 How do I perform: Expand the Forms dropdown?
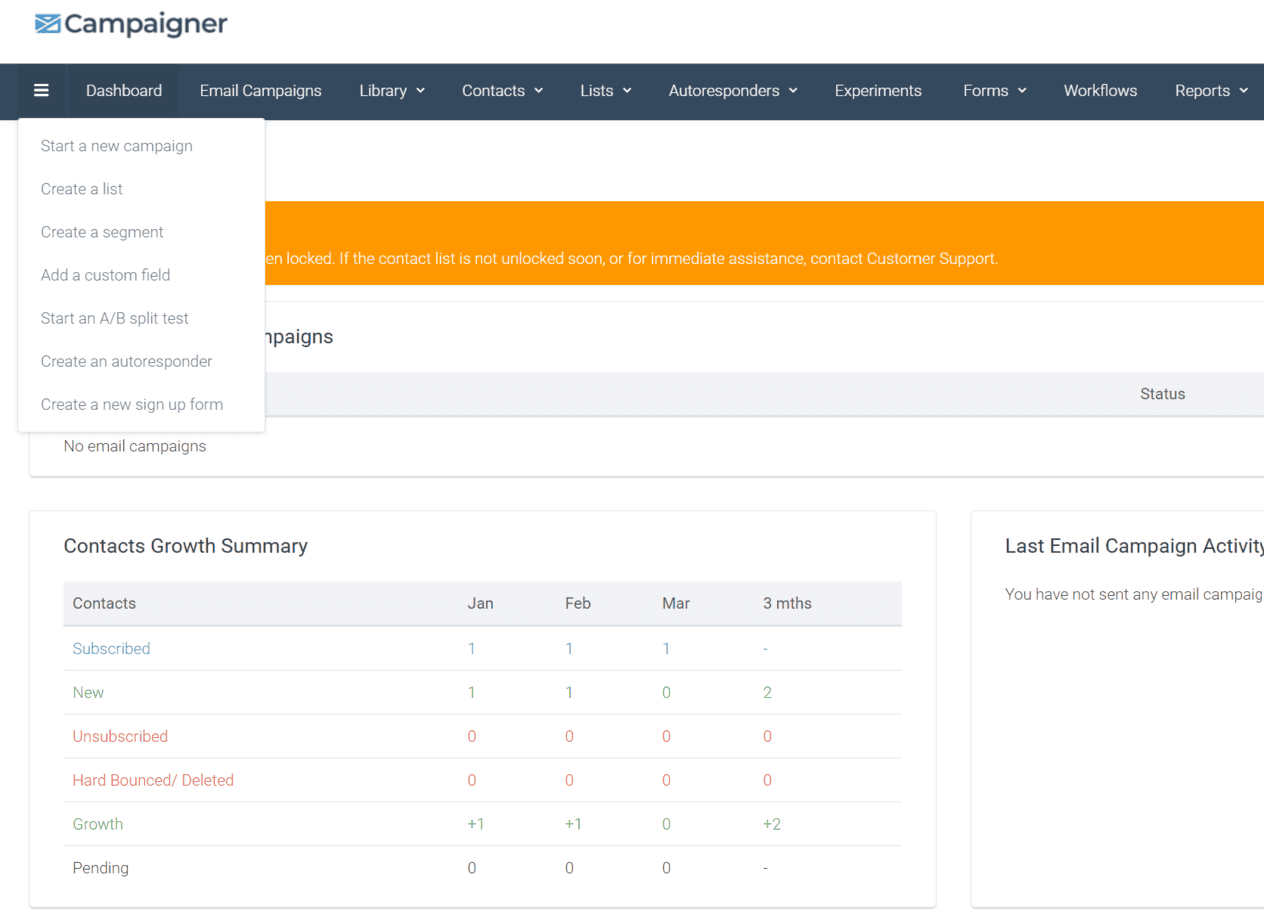coord(993,91)
